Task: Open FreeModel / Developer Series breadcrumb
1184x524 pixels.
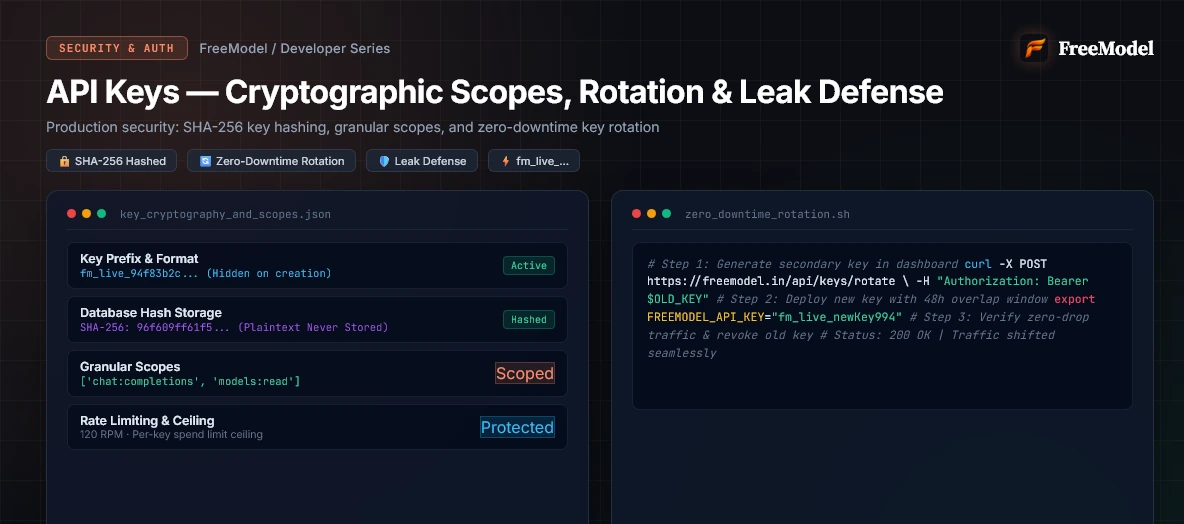Action: (x=294, y=48)
